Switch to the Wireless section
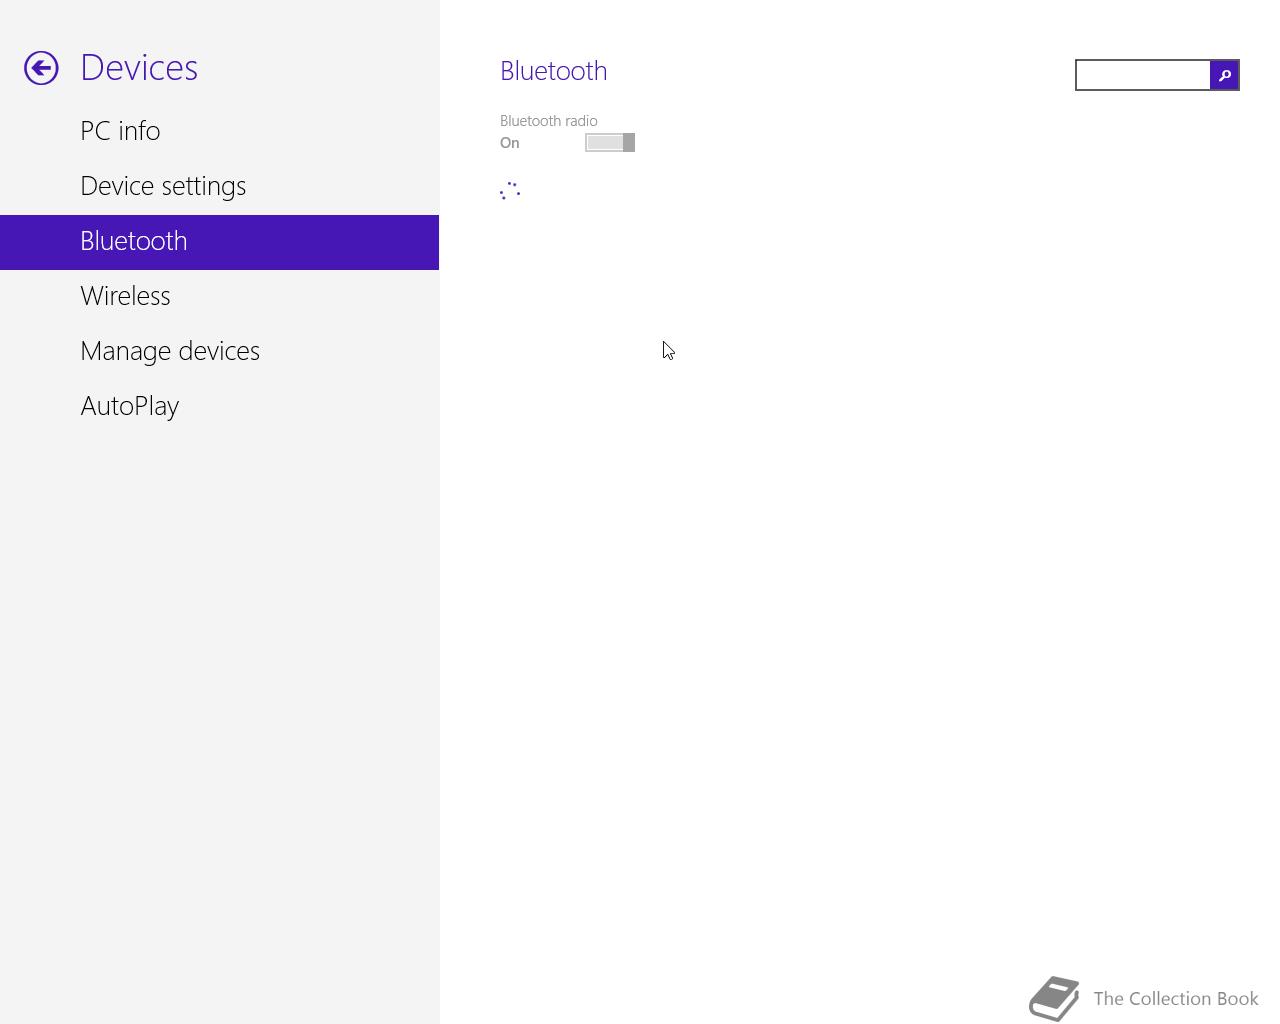This screenshot has width=1280, height=1024. tap(219, 296)
